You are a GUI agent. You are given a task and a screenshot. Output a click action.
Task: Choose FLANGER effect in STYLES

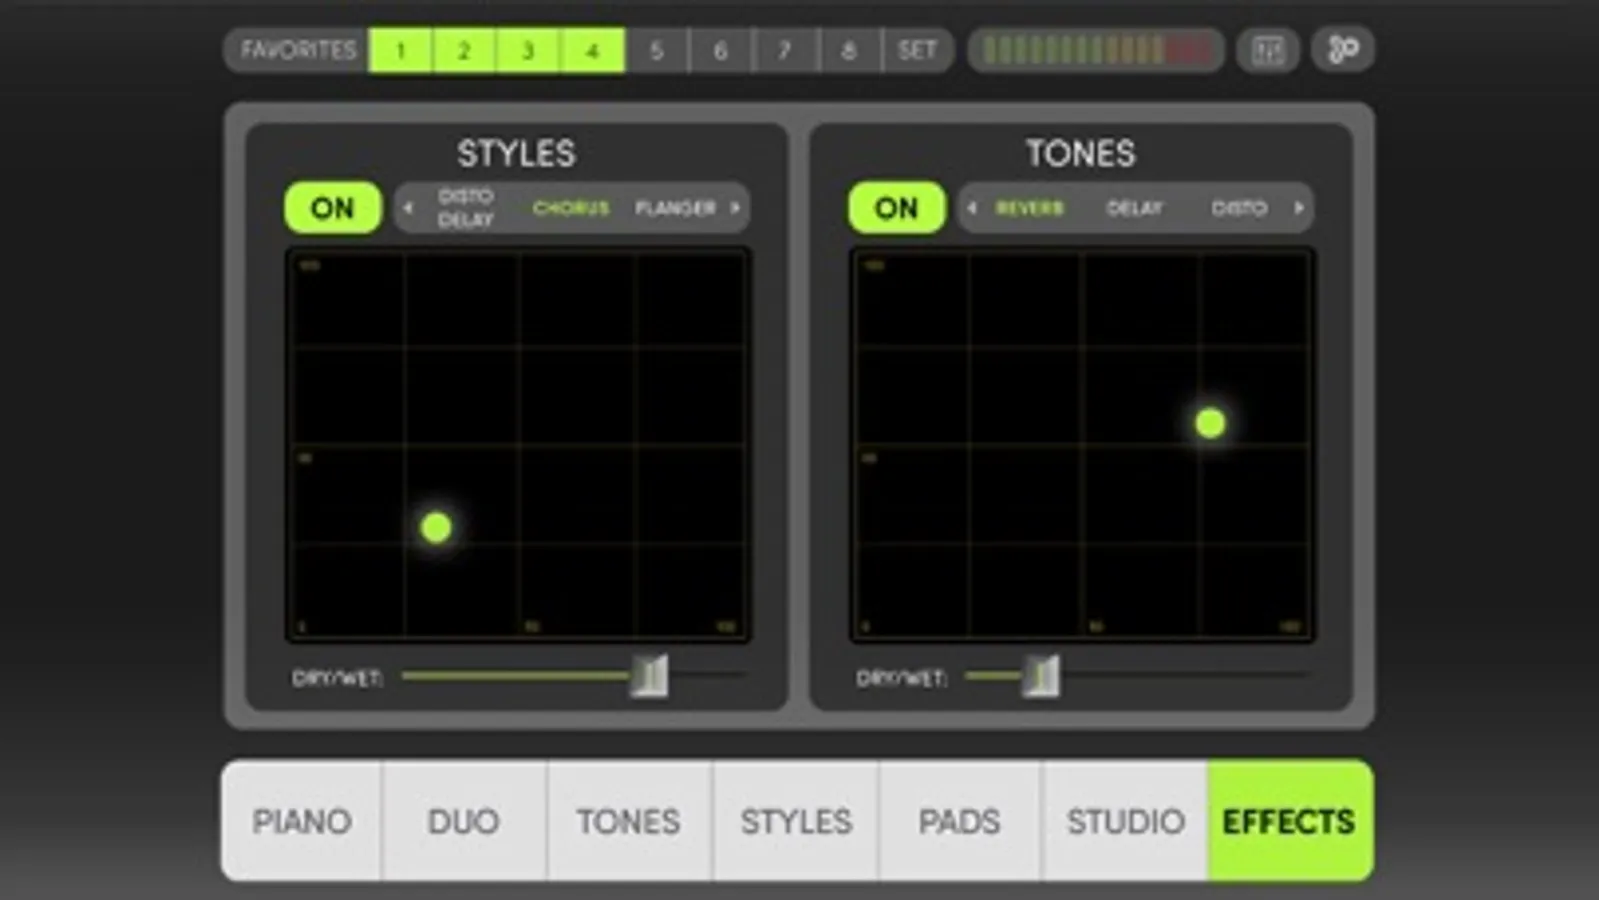click(676, 208)
